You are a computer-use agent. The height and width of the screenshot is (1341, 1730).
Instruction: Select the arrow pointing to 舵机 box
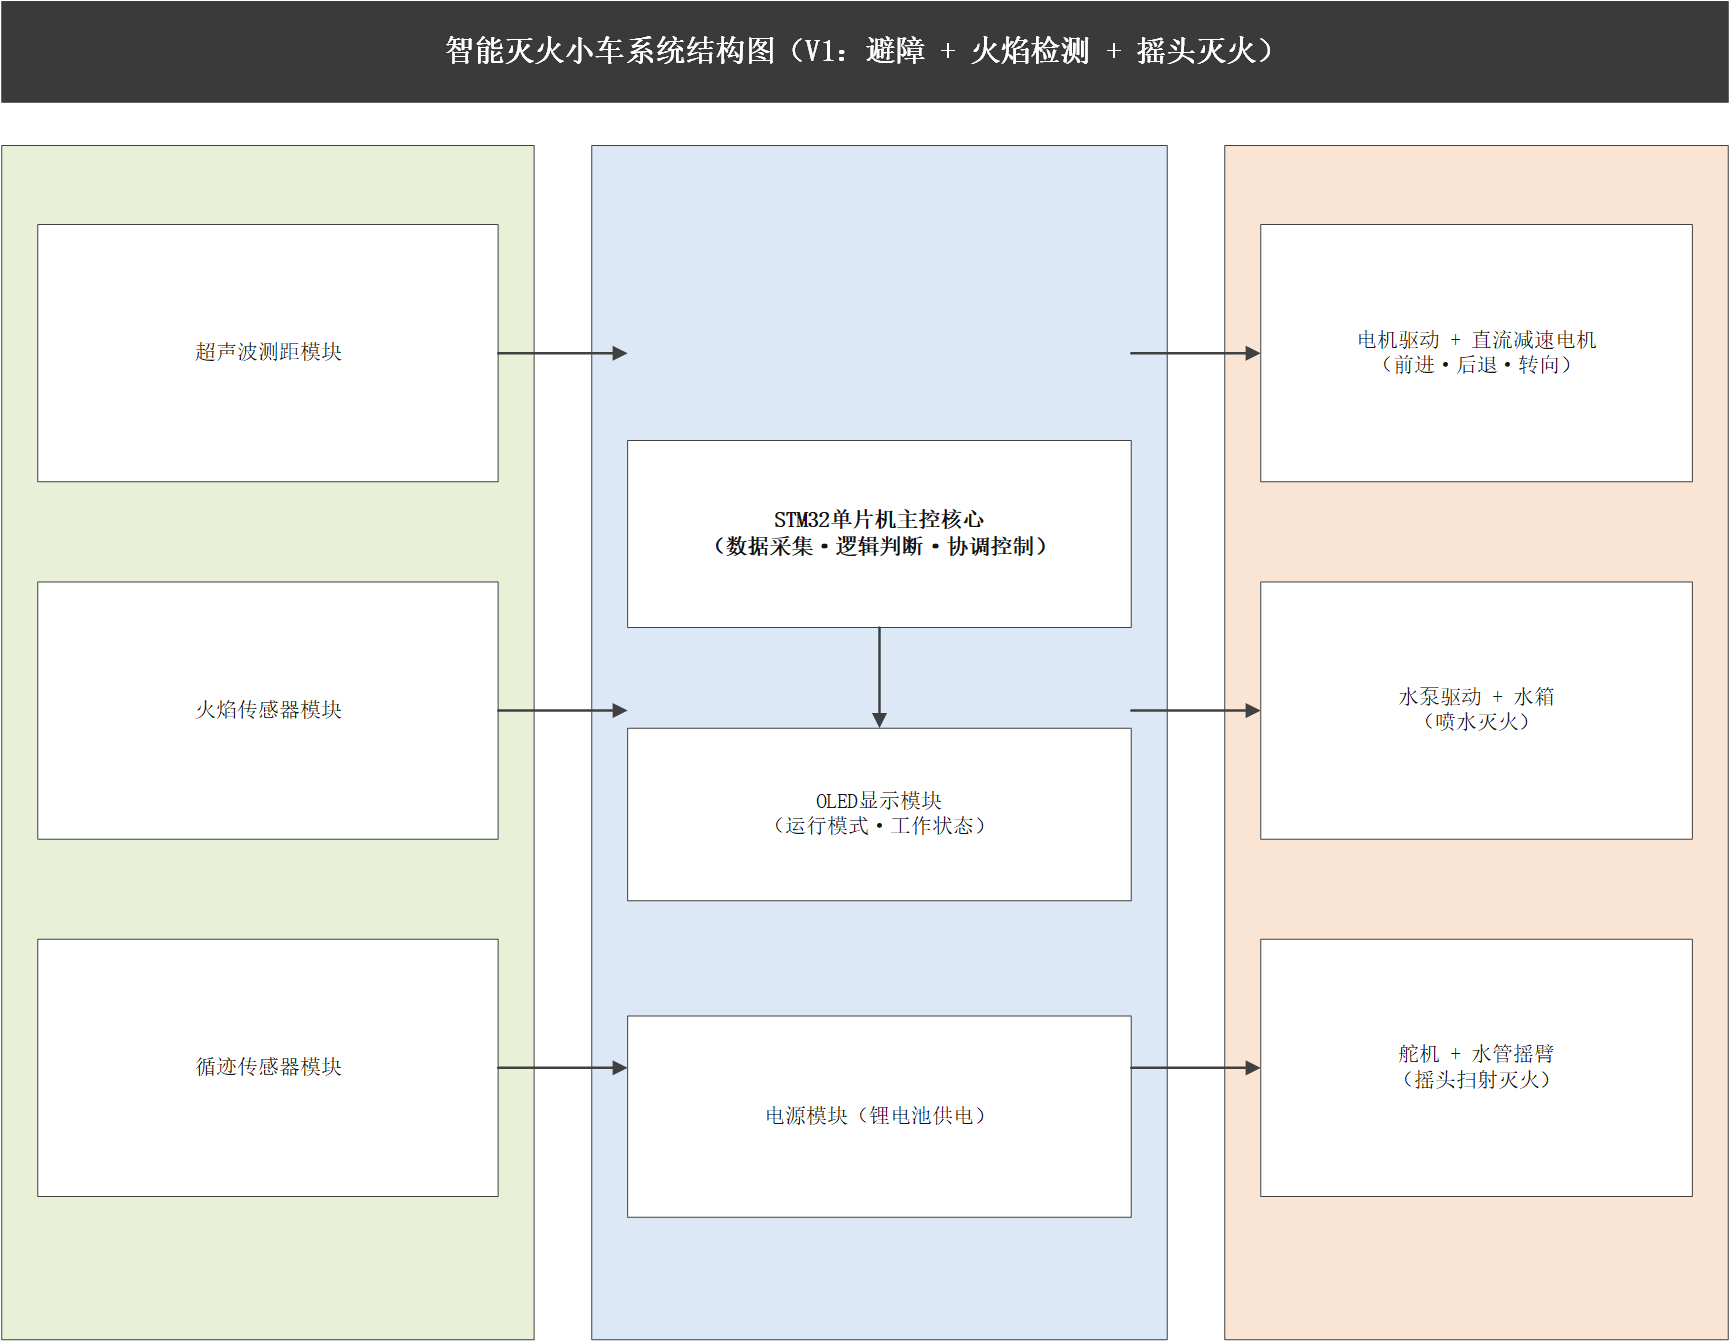tap(1195, 1067)
